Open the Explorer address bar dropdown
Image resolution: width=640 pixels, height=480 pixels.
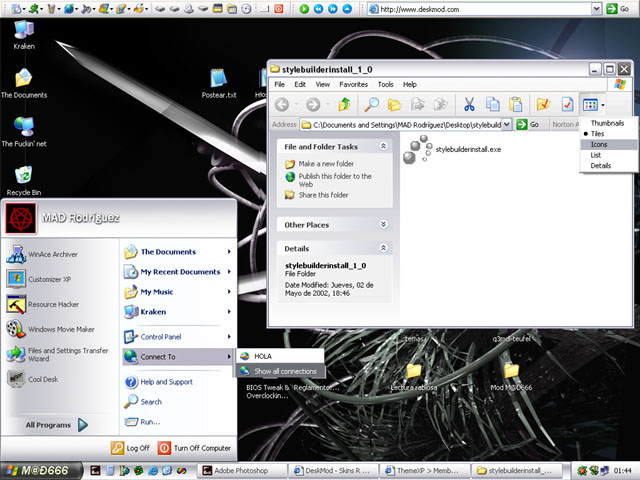506,124
